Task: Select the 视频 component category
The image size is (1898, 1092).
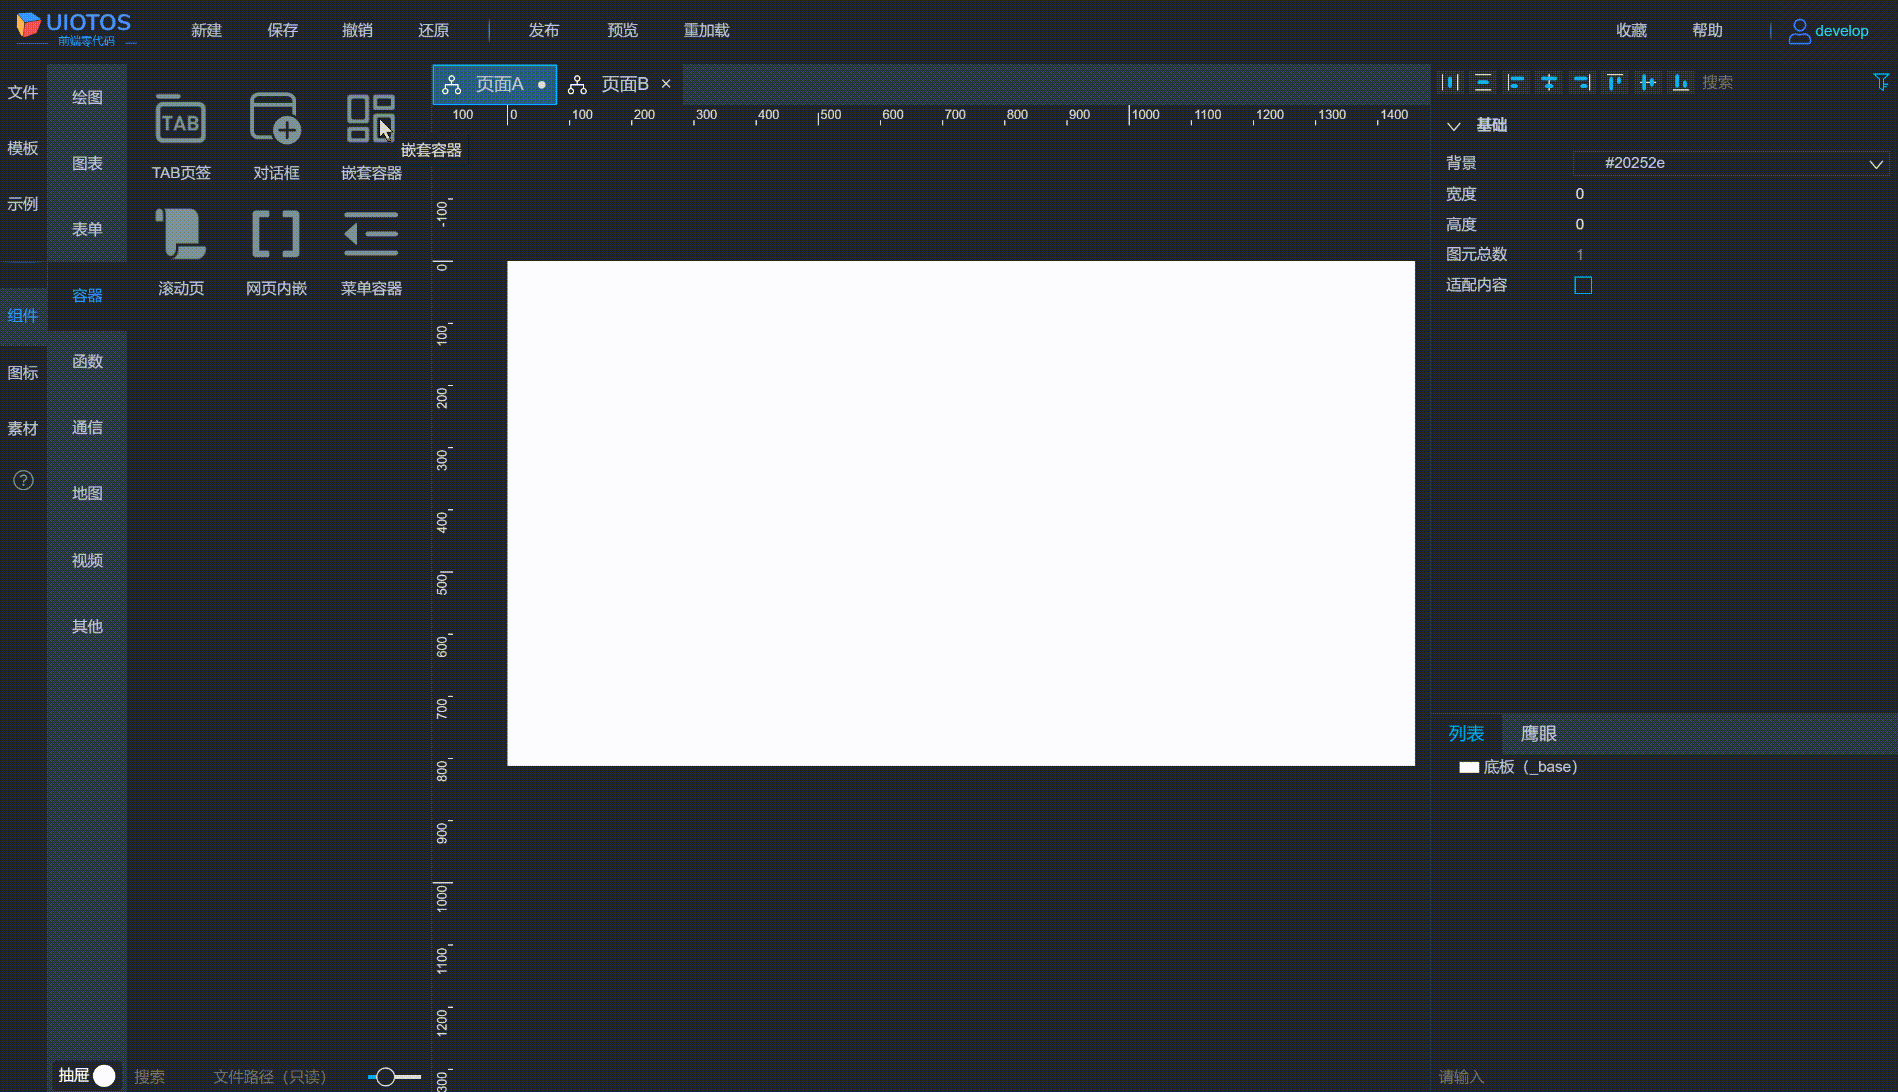Action: [x=87, y=561]
